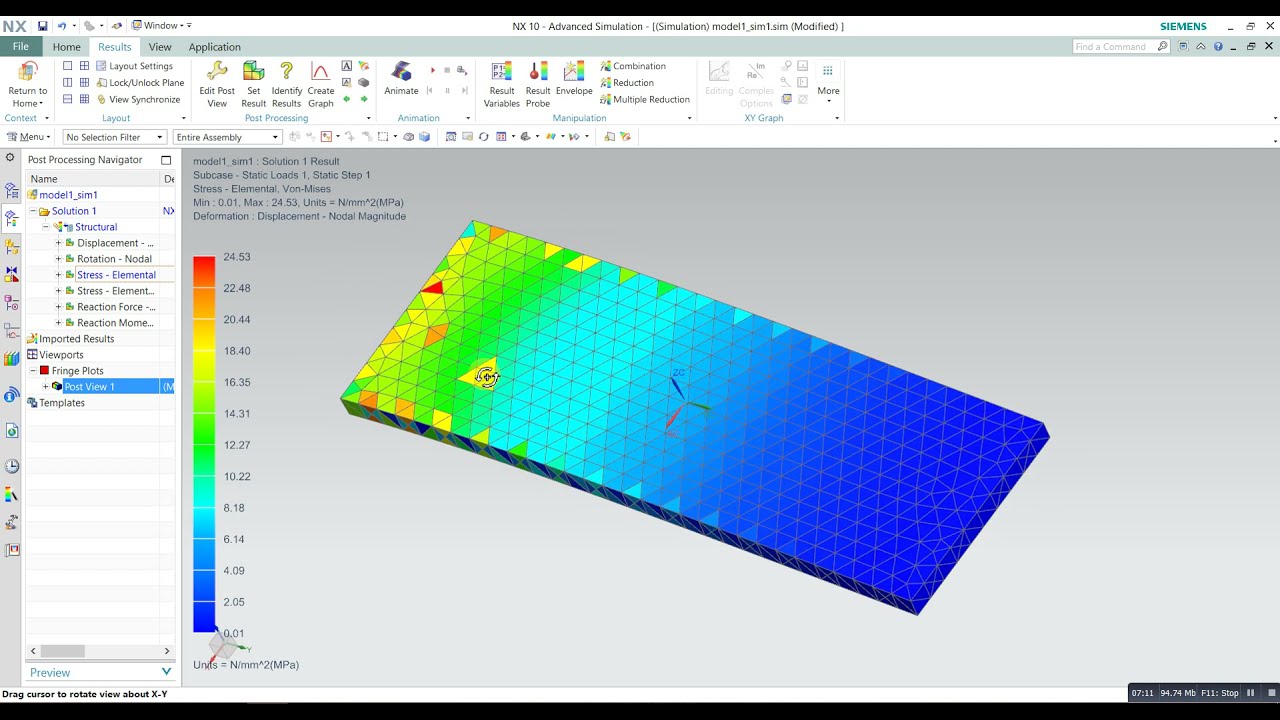Viewport: 1280px width, 720px height.
Task: Click the save icon in title bar
Action: click(42, 26)
